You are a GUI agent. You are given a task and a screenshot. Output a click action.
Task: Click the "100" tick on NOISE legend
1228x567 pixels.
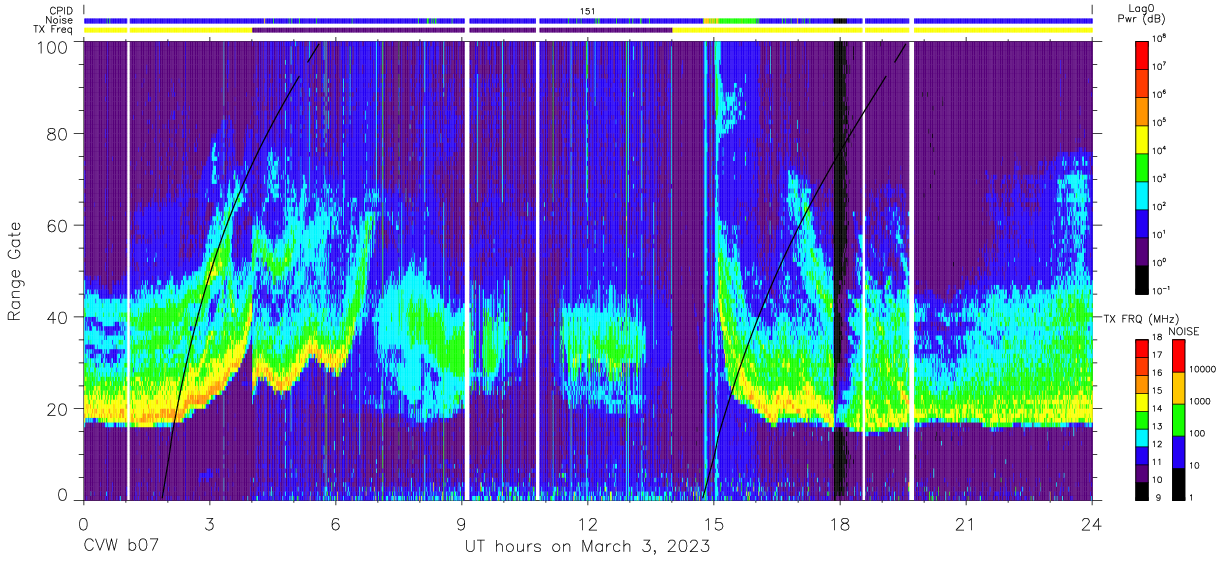click(x=1197, y=433)
